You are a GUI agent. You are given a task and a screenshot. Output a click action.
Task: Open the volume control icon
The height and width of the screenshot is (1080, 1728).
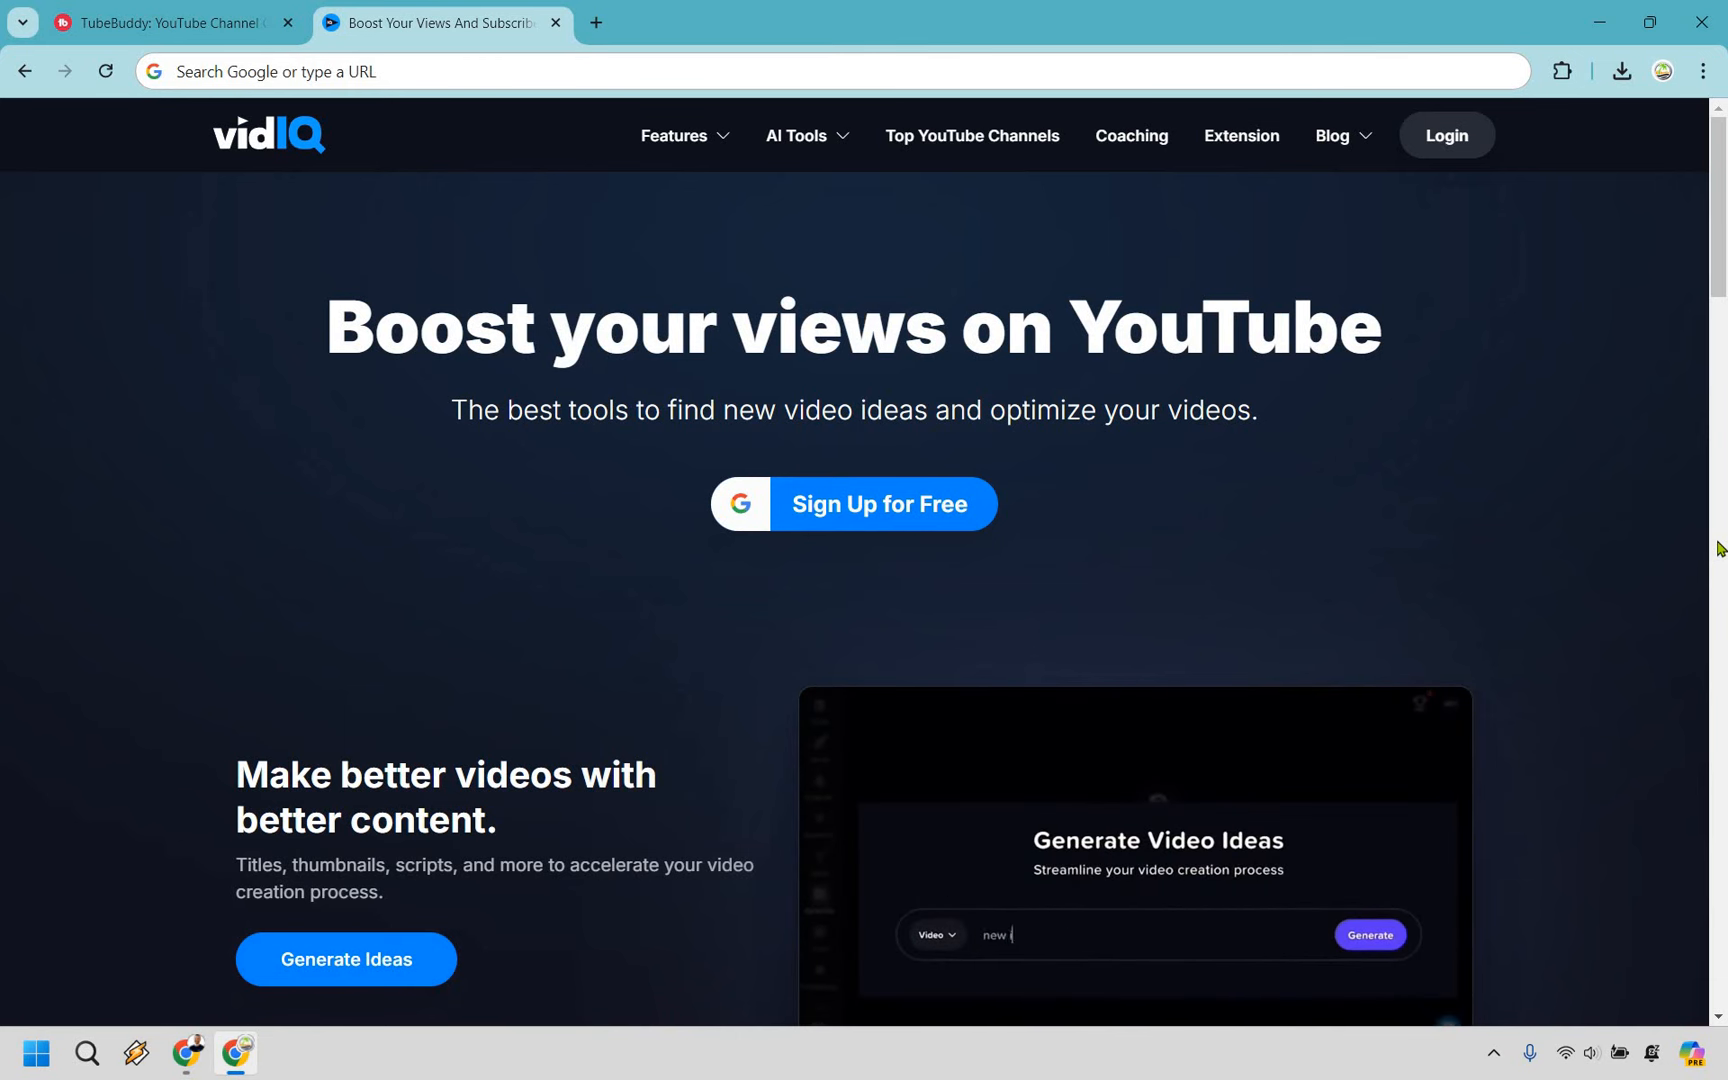1591,1053
